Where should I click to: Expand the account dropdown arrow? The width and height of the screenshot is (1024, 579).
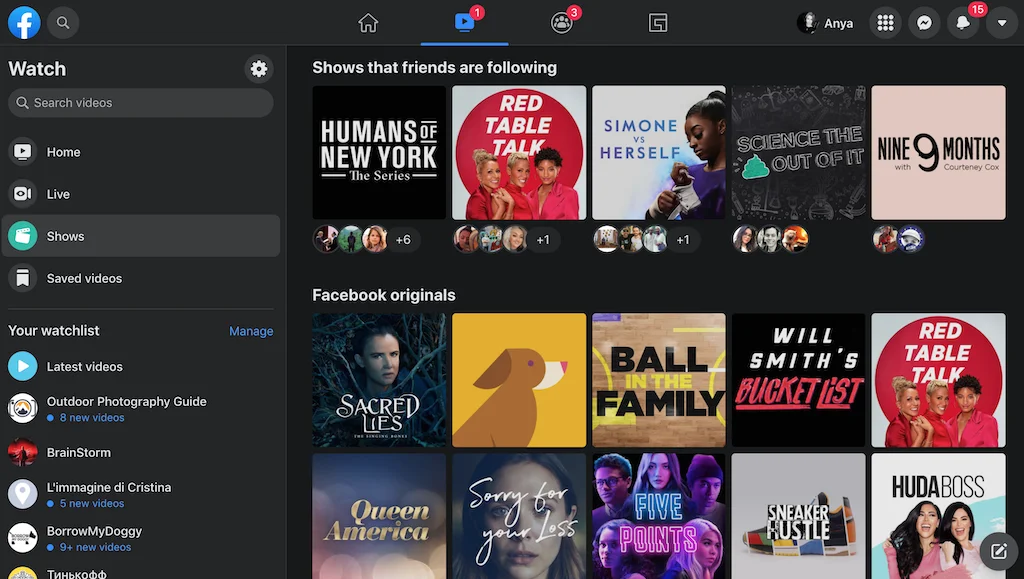coord(1002,23)
